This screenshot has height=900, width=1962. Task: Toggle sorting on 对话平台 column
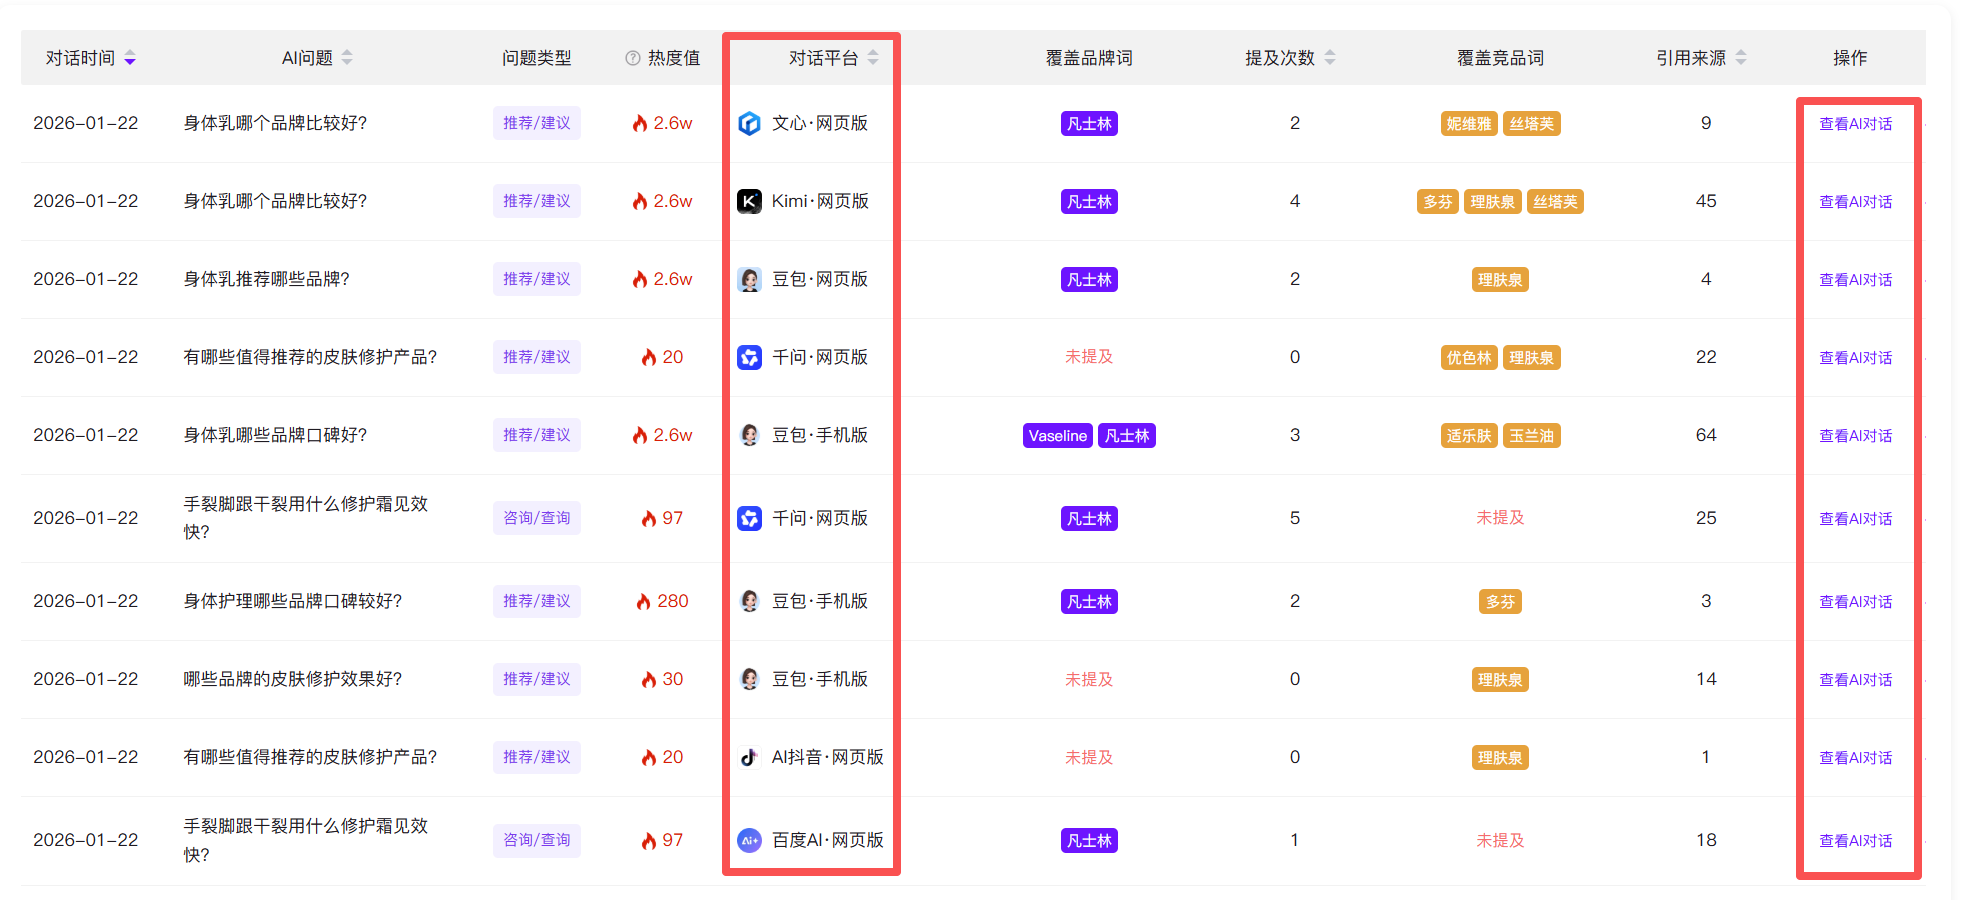click(873, 58)
